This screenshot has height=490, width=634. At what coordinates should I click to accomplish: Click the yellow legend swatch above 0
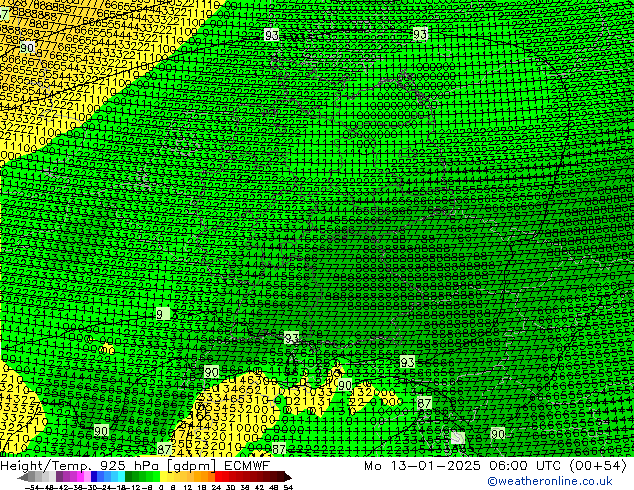pos(163,477)
